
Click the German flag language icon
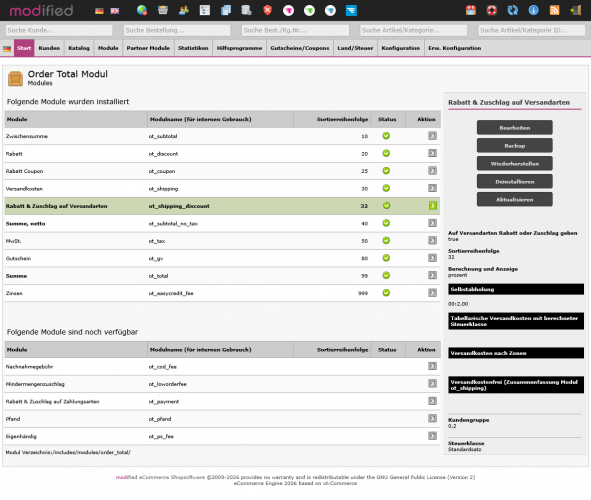pos(99,11)
